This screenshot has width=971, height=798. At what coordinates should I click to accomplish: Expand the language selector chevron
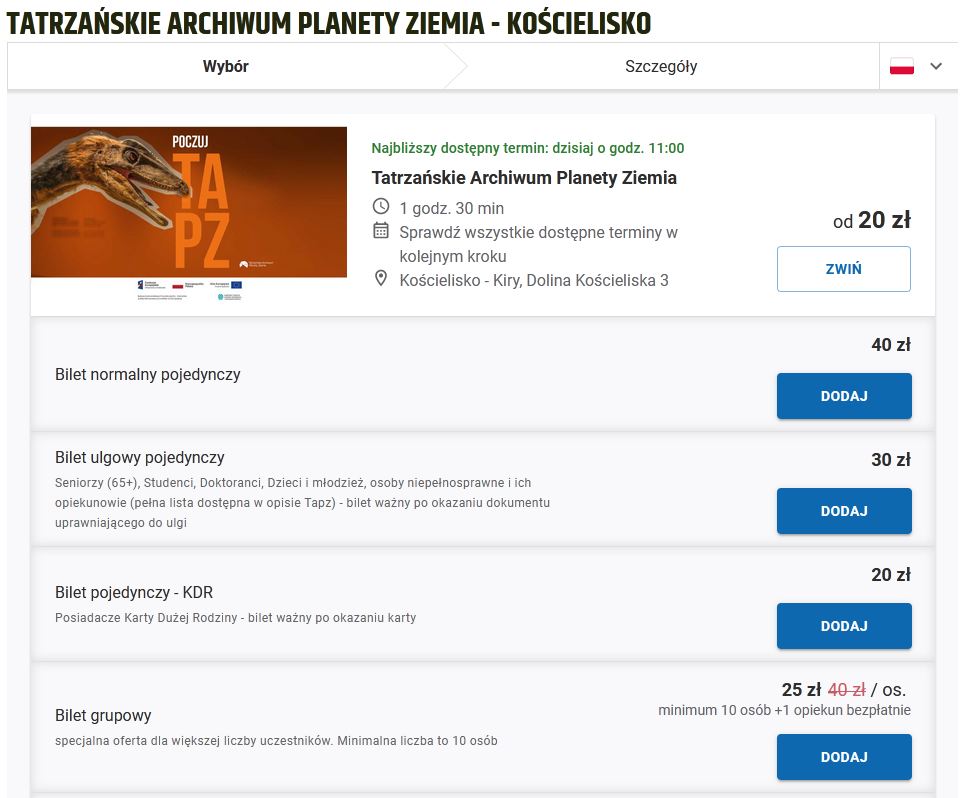[936, 67]
